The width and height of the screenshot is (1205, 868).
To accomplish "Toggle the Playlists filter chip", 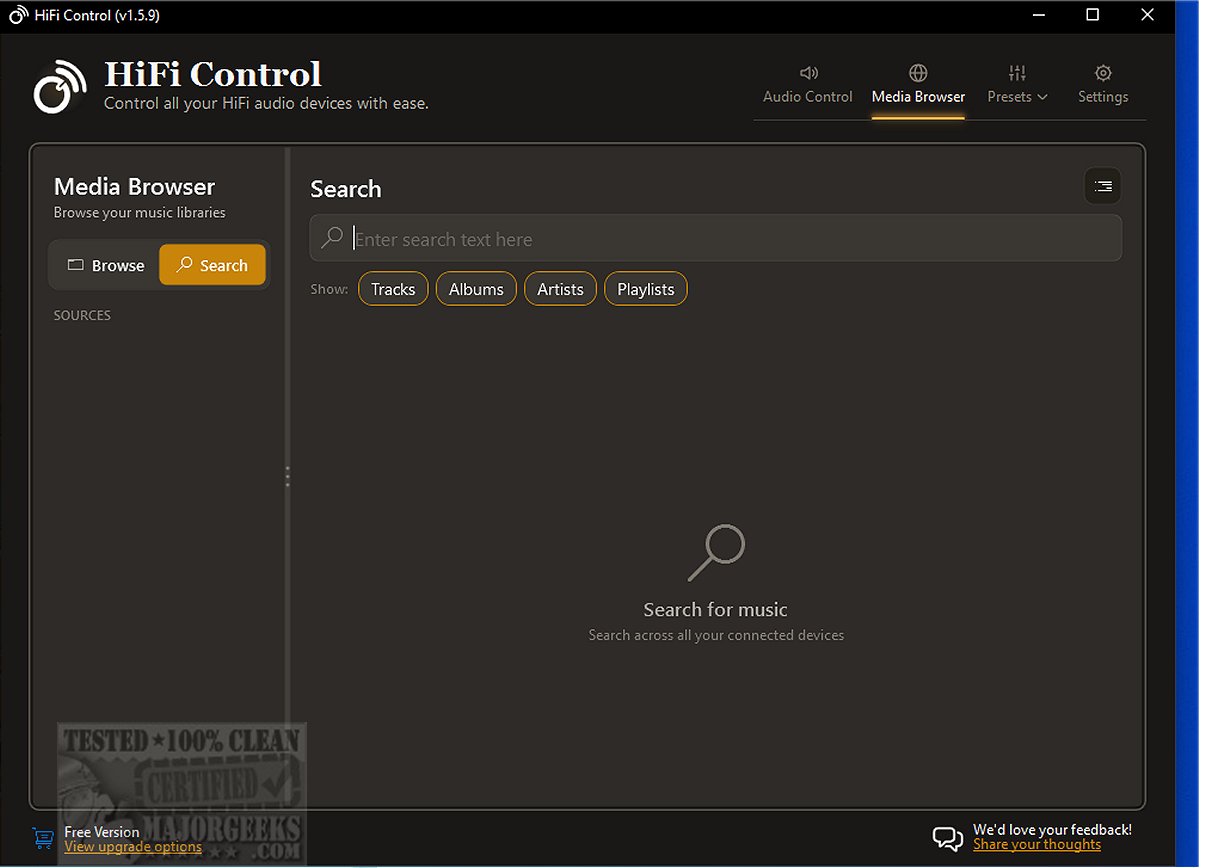I will coord(646,289).
